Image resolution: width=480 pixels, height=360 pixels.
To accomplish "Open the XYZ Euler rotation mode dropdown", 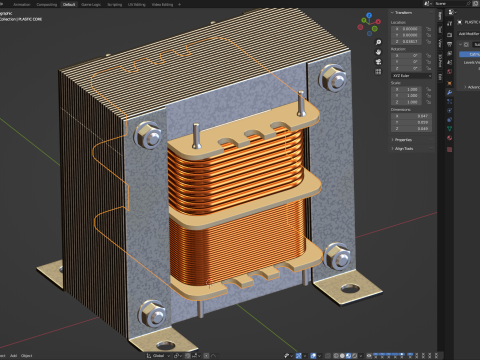I will tap(412, 76).
